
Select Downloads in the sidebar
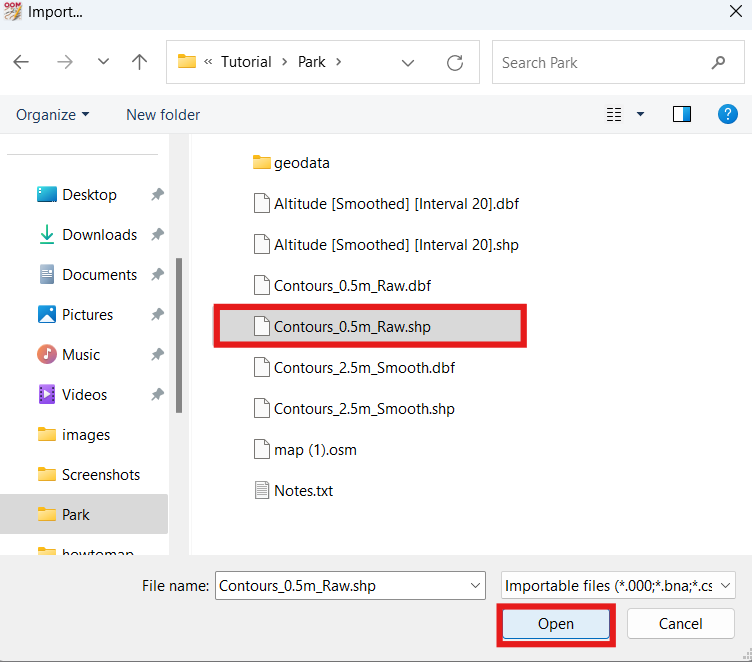[x=99, y=235]
